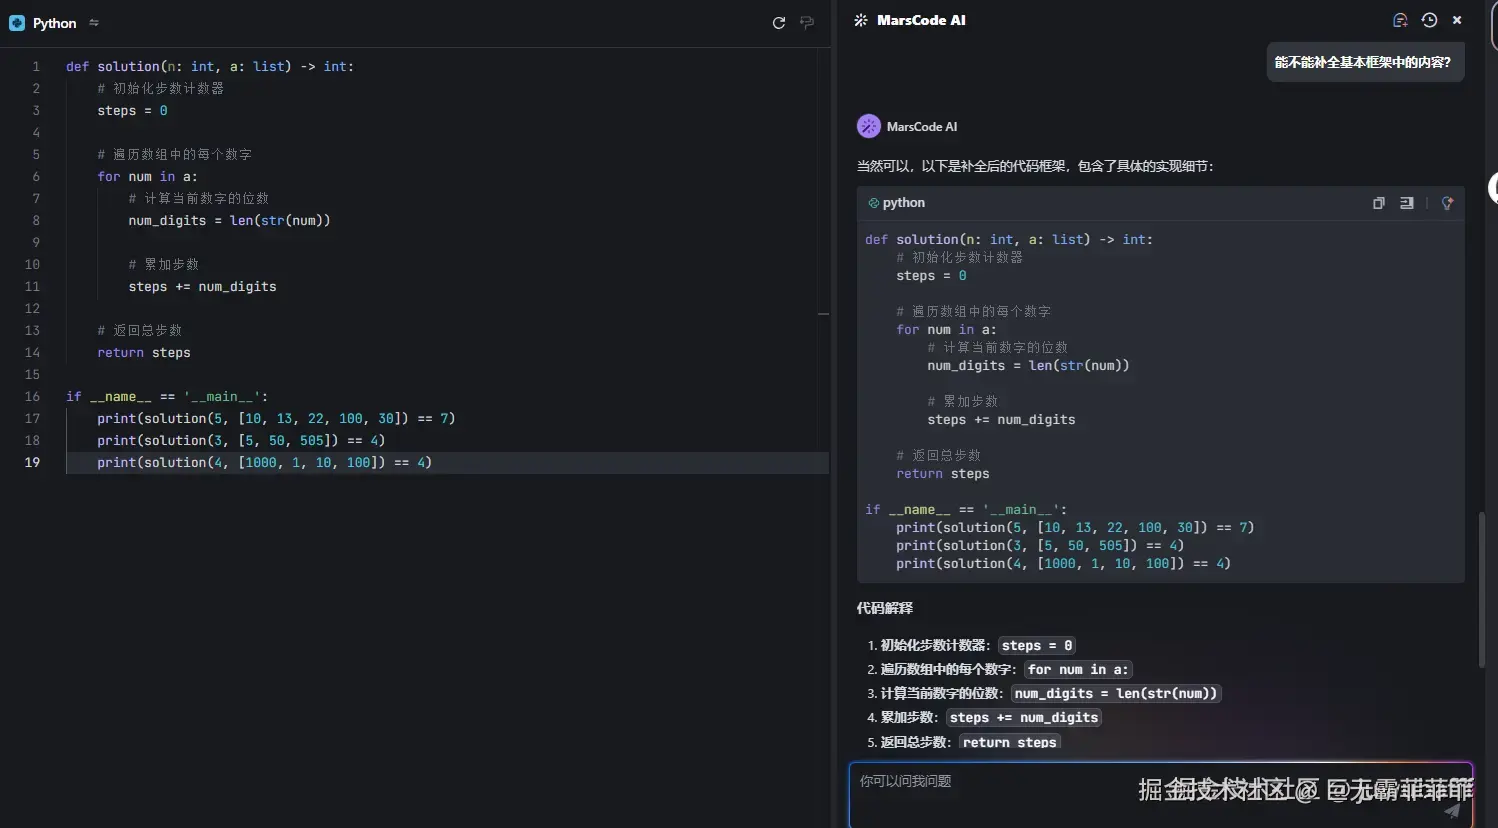Screen dimensions: 1498x828
Task: Click the chat panel vertical scrollbar
Action: coord(1482,590)
